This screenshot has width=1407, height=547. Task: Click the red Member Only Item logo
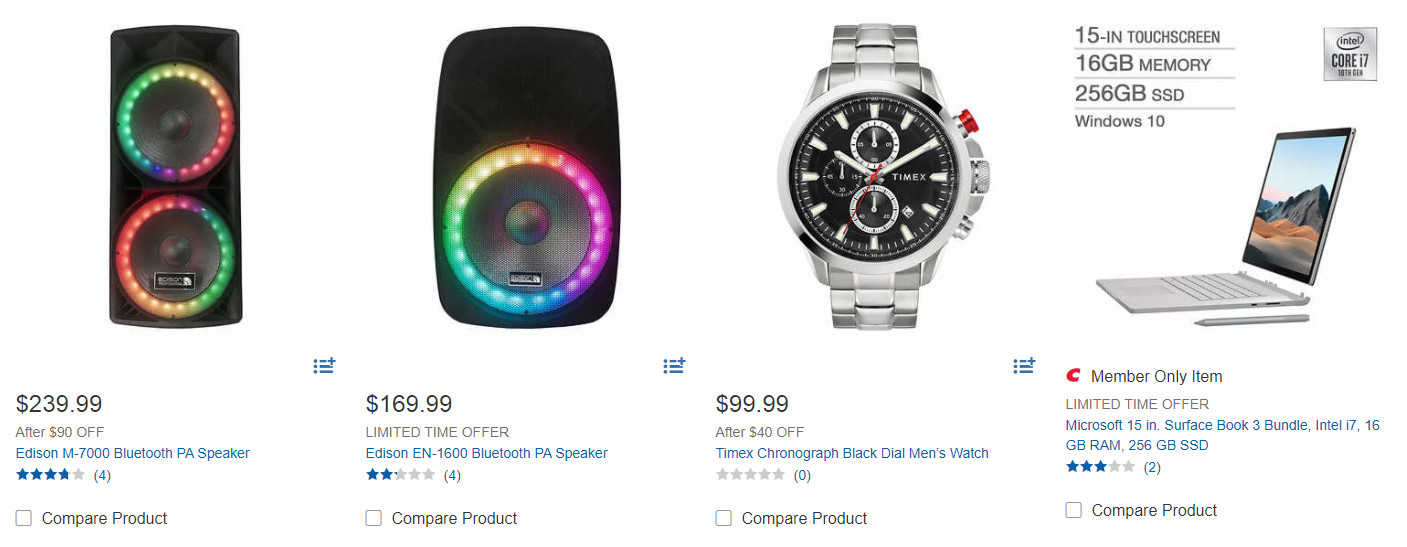(1074, 376)
